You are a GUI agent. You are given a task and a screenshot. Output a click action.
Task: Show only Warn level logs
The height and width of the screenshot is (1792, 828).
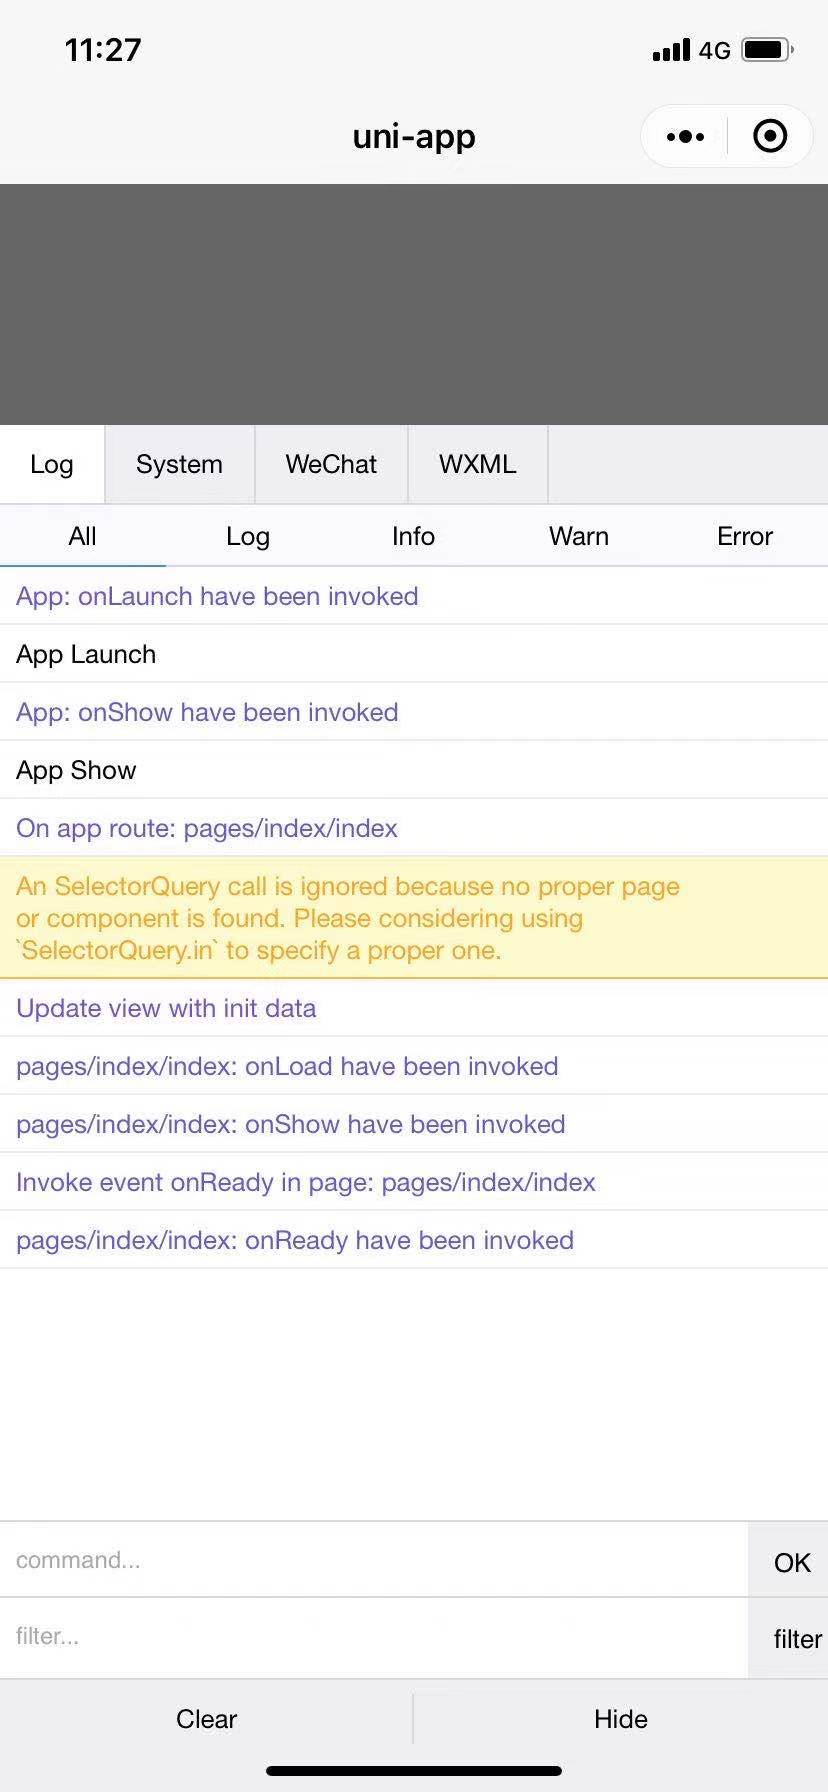coord(579,536)
